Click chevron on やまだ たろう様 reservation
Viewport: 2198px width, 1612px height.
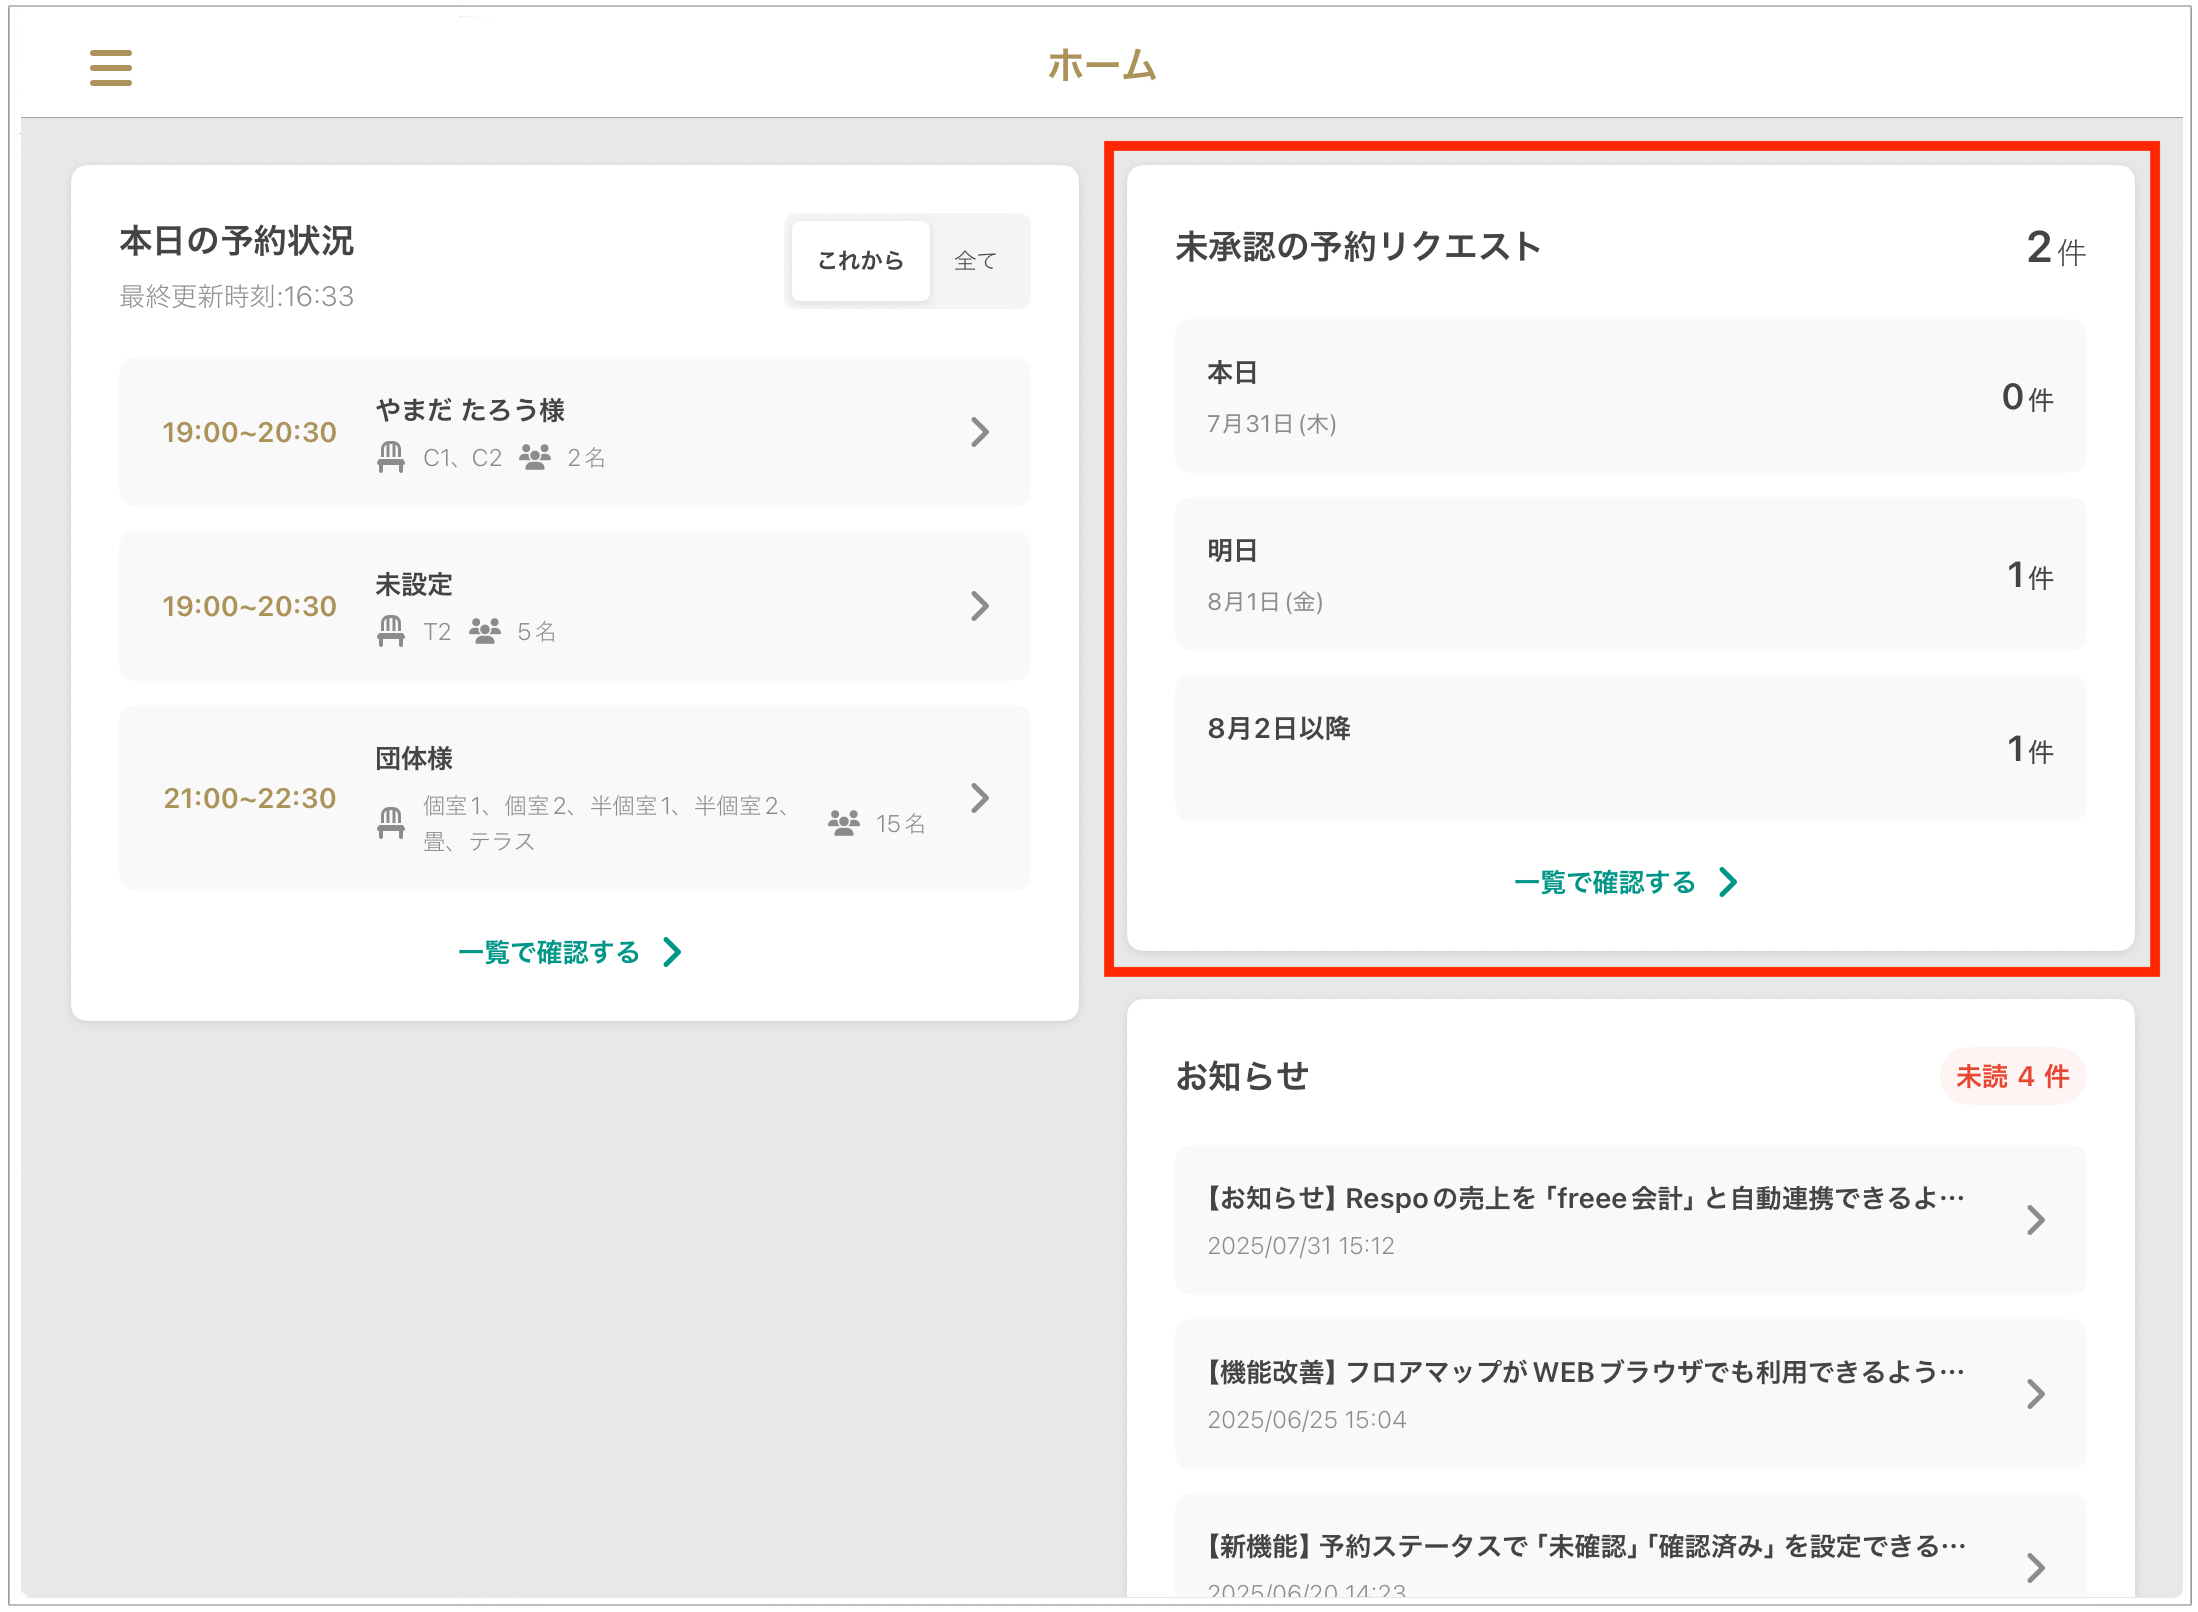979,432
